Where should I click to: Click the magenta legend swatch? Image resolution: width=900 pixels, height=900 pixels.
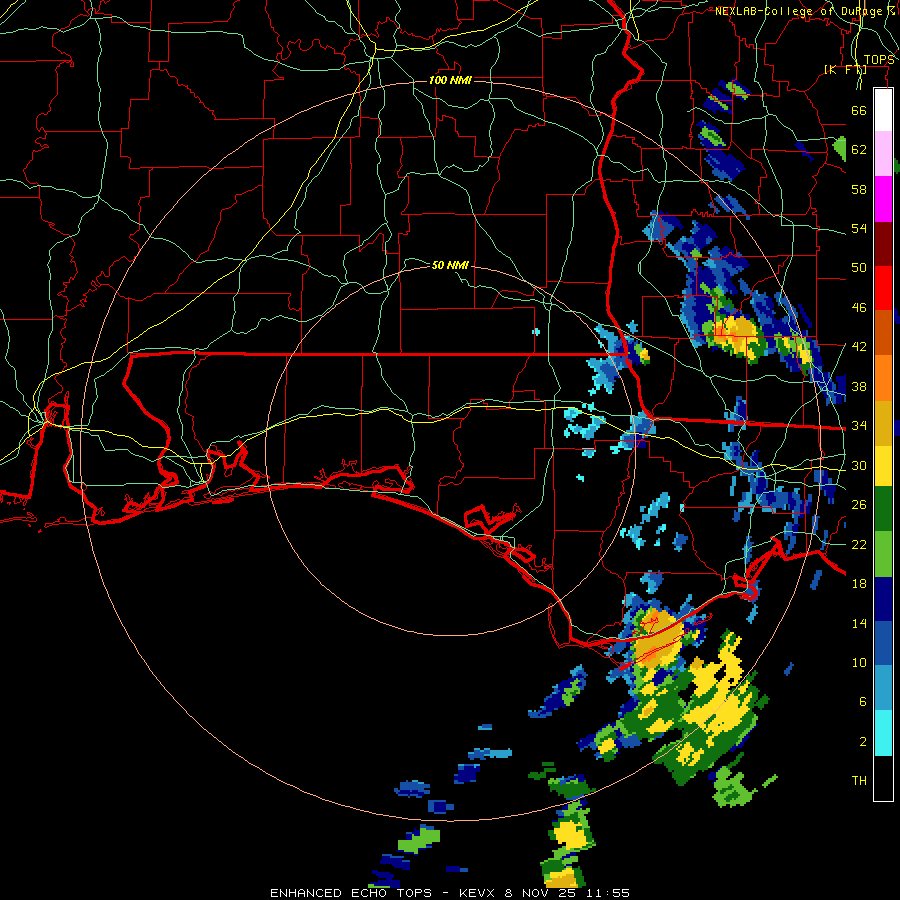883,199
